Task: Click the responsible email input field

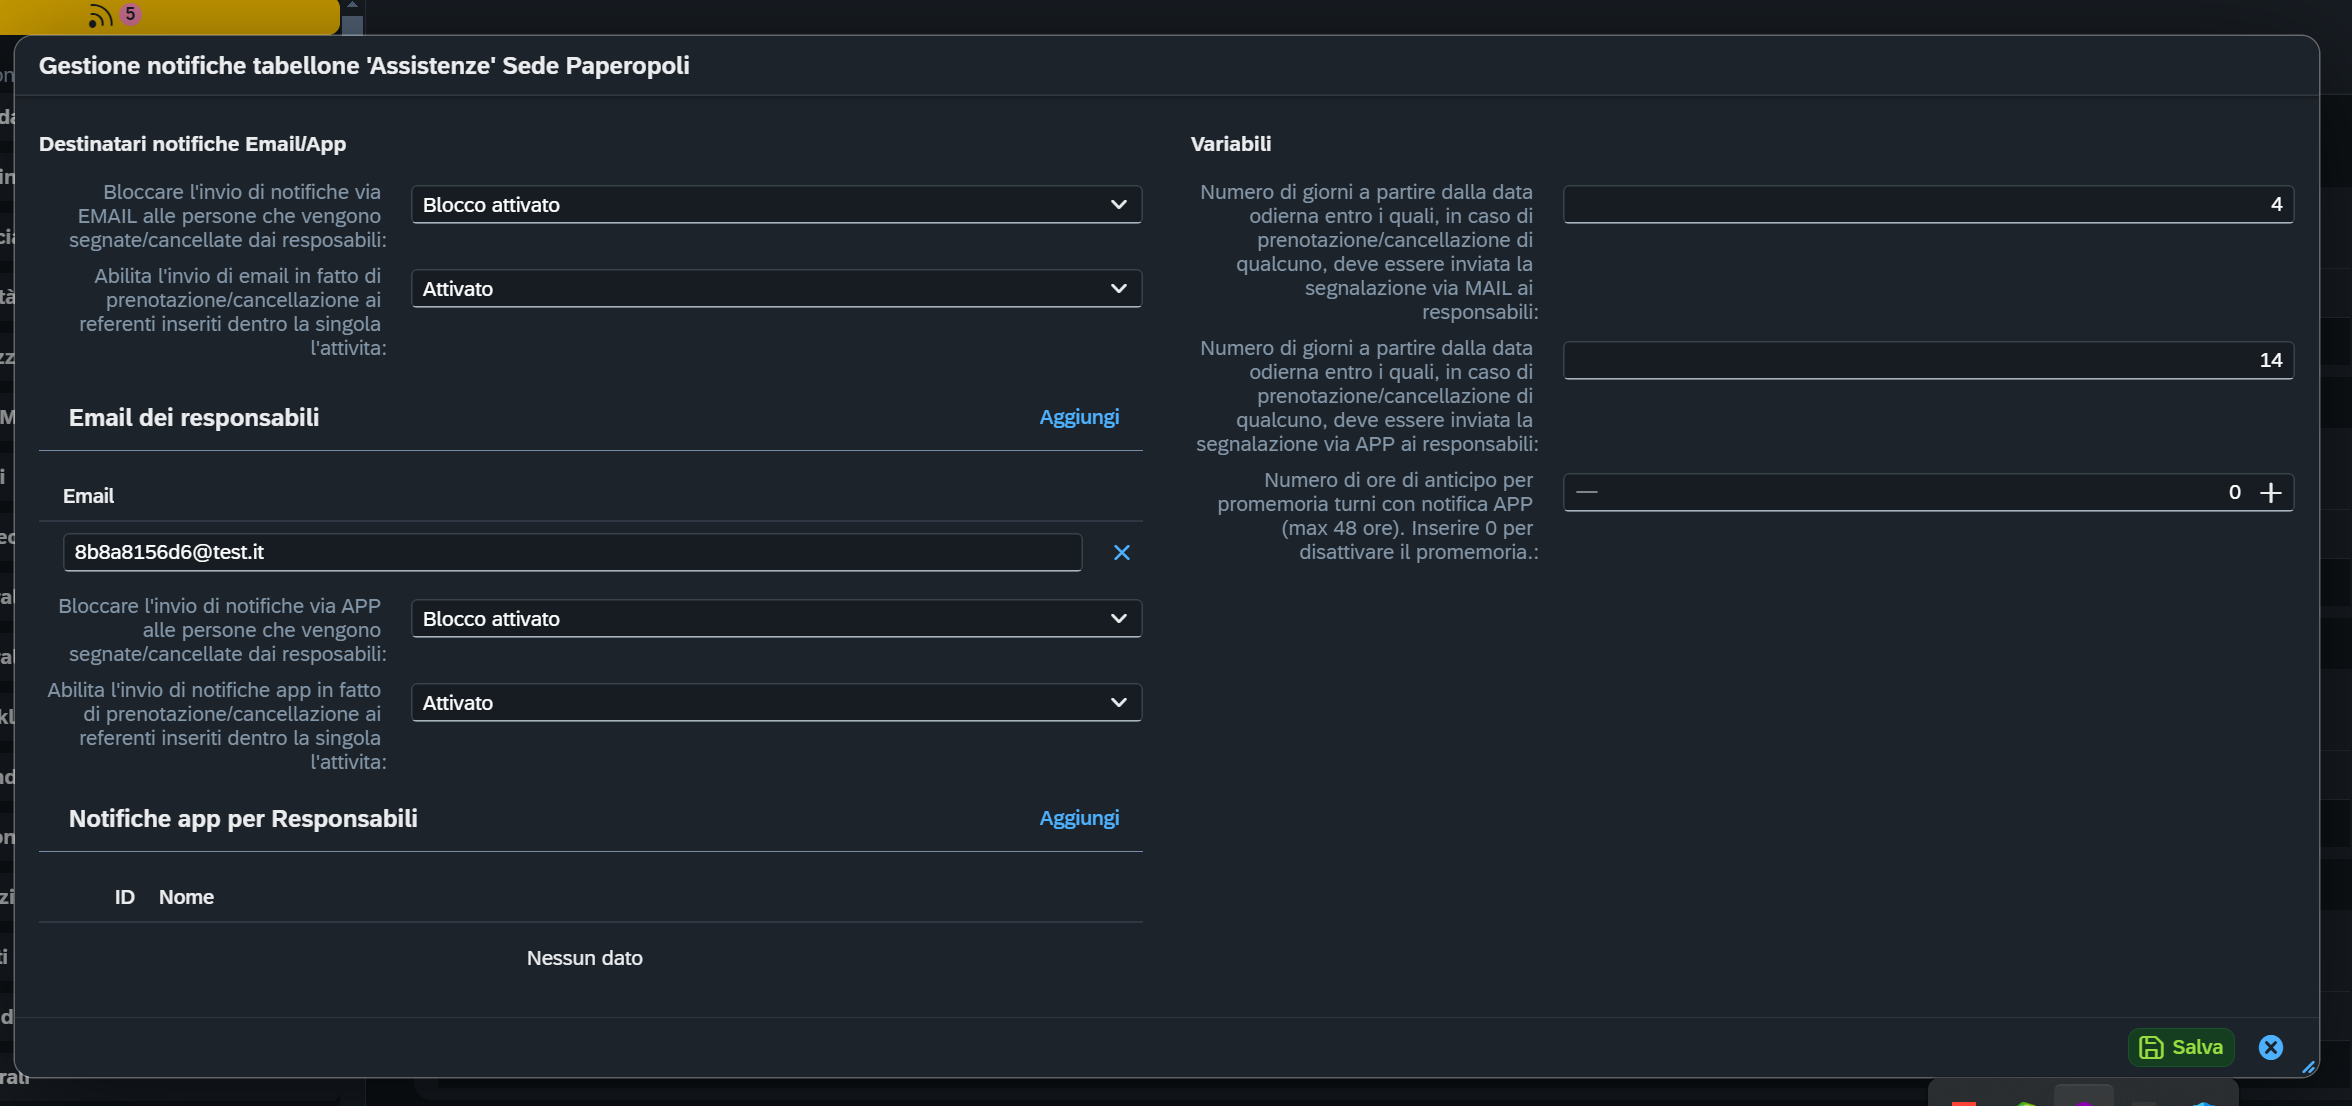Action: (x=572, y=552)
